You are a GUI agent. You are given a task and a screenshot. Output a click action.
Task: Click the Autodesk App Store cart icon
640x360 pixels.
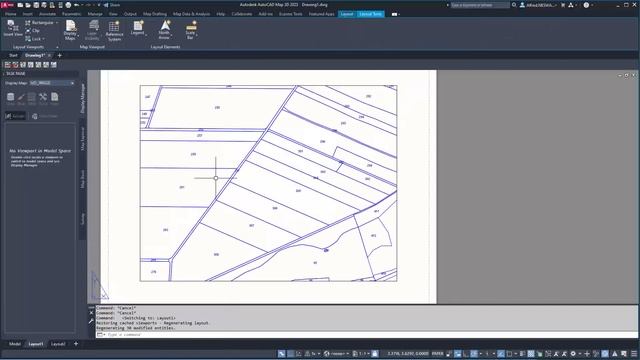pyautogui.click(x=563, y=5)
